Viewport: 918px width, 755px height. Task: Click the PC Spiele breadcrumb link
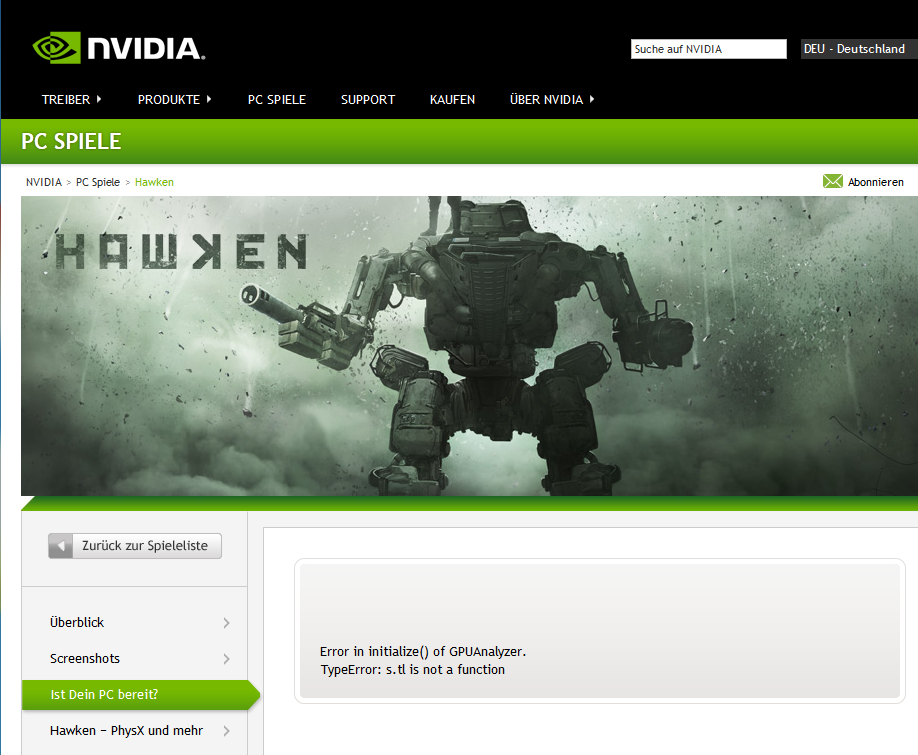(x=98, y=182)
